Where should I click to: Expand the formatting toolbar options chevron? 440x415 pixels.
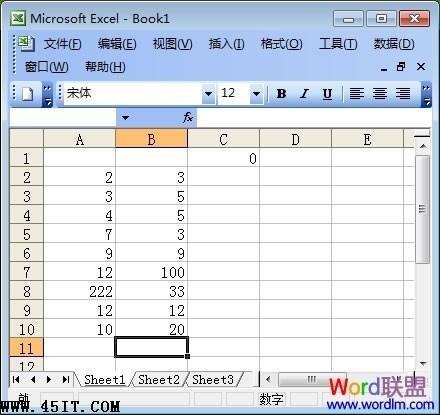click(426, 95)
